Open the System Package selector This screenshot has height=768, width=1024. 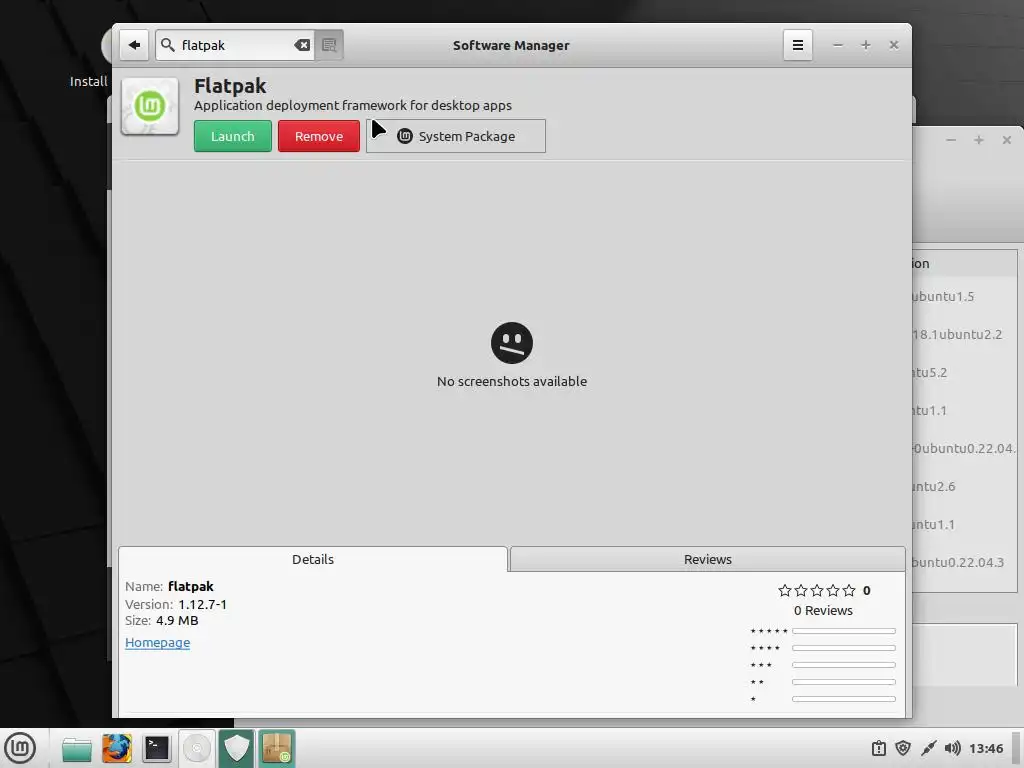[x=456, y=136]
